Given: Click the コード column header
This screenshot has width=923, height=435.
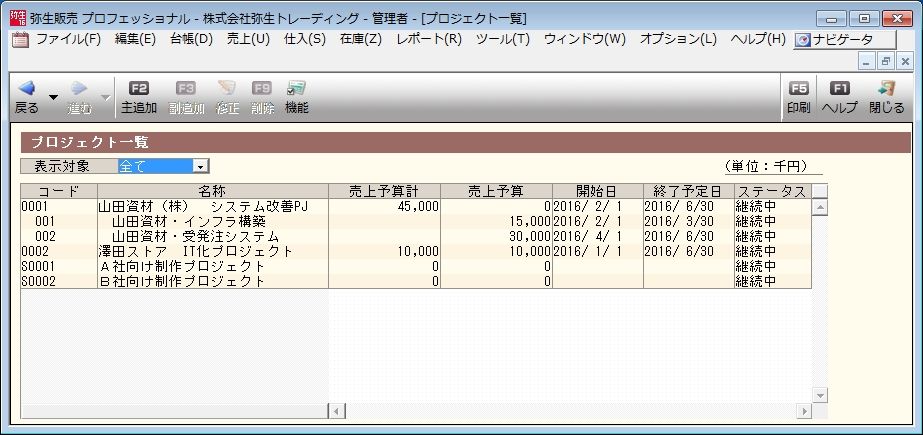Looking at the screenshot, I should [x=59, y=191].
